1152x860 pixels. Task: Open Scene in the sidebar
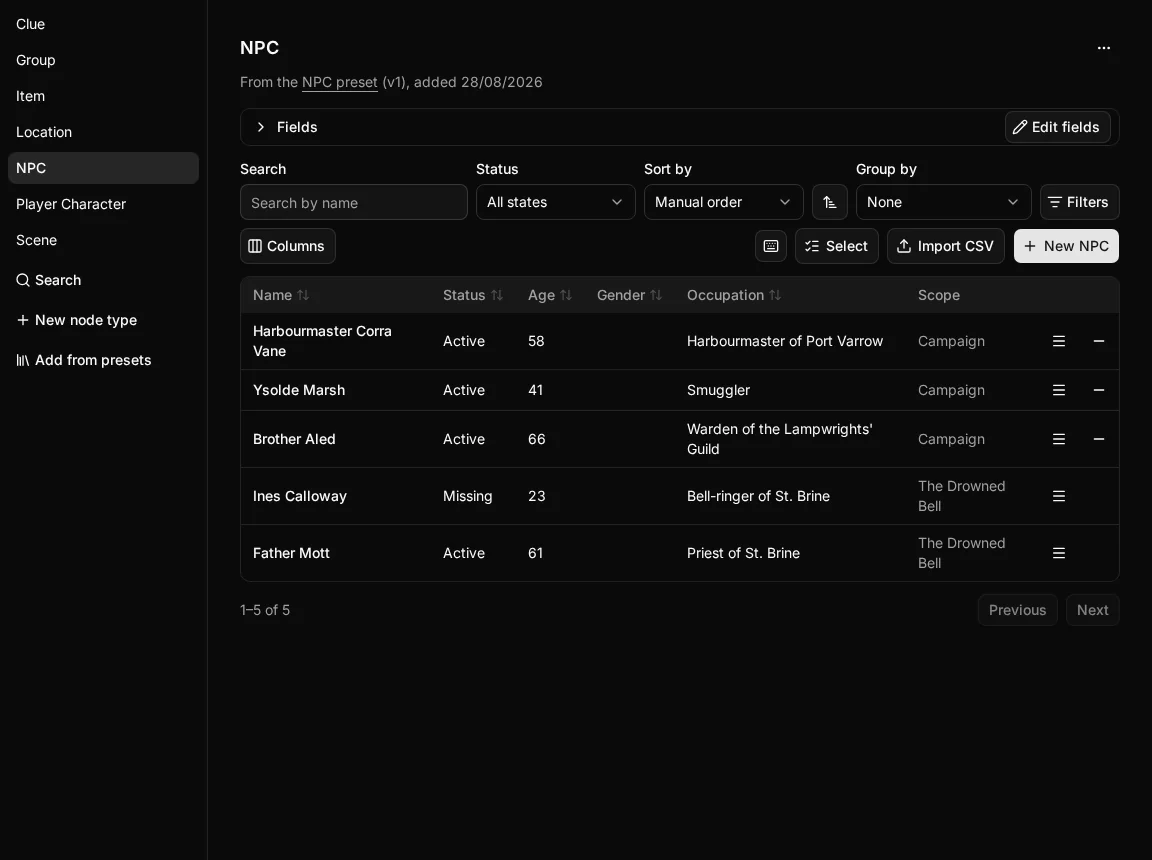(x=103, y=240)
